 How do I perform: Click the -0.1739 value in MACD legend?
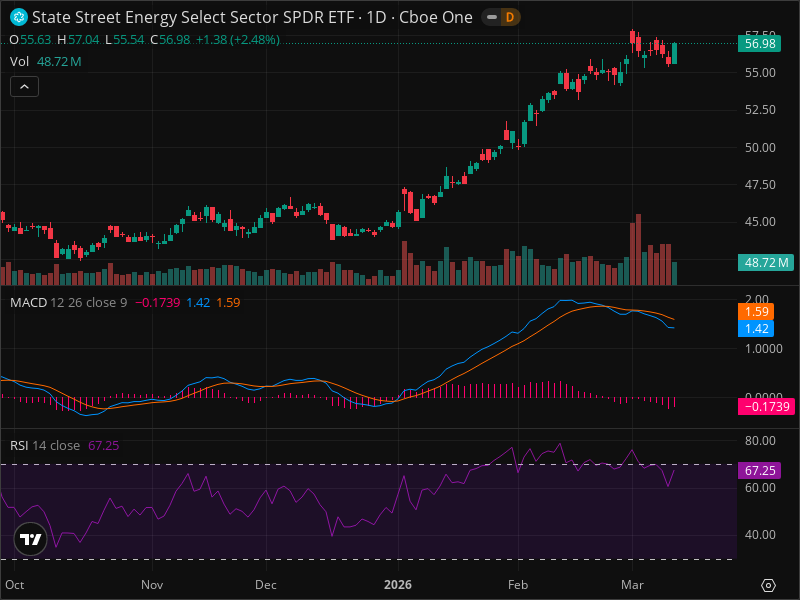[158, 303]
